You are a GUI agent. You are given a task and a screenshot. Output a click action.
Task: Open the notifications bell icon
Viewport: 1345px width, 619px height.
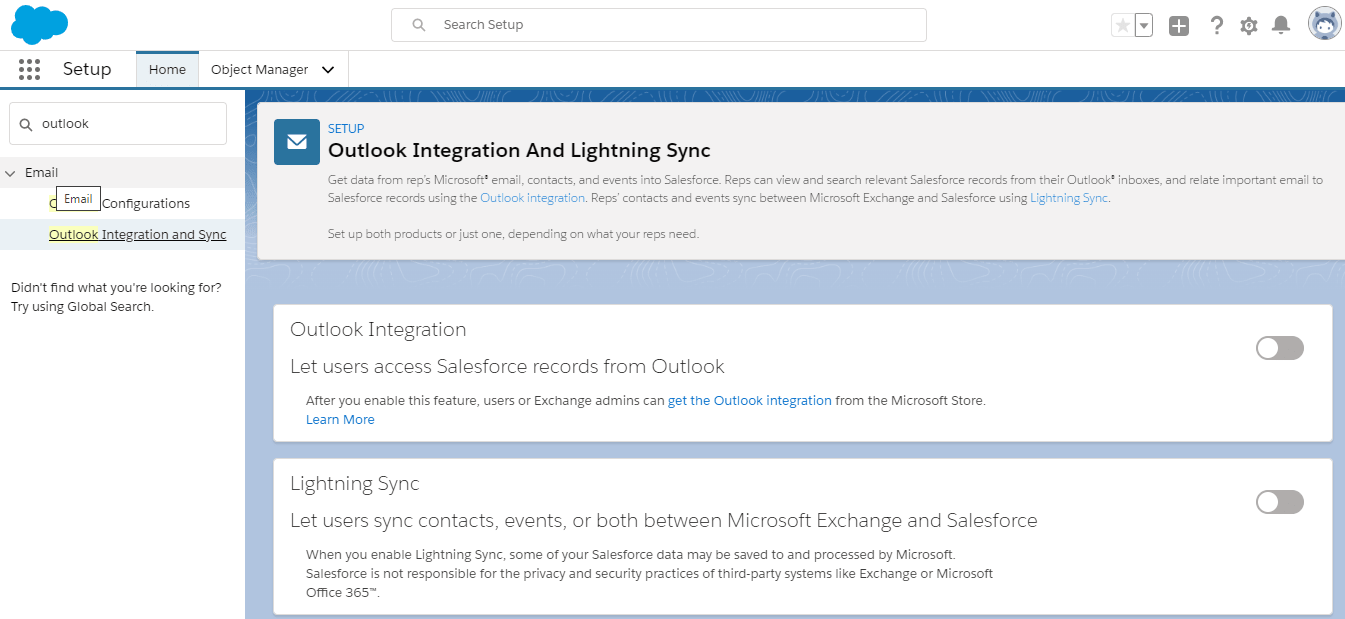click(1281, 25)
